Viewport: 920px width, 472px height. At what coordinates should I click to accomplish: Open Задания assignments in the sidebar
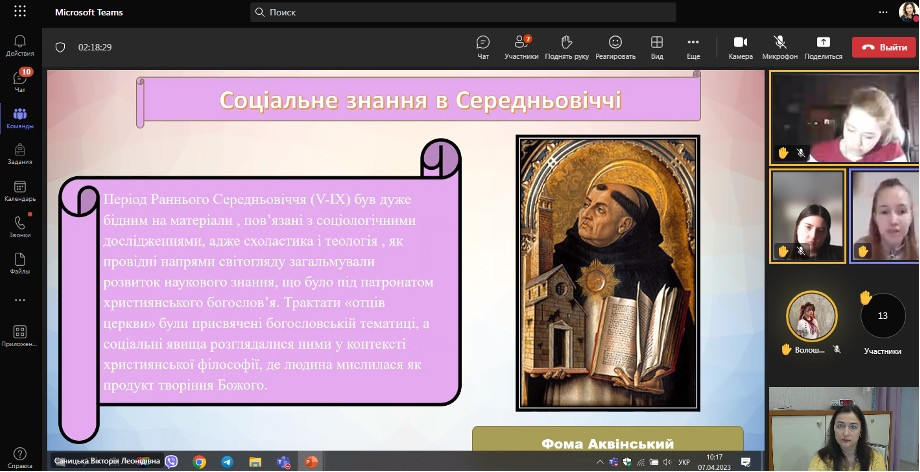coord(20,154)
